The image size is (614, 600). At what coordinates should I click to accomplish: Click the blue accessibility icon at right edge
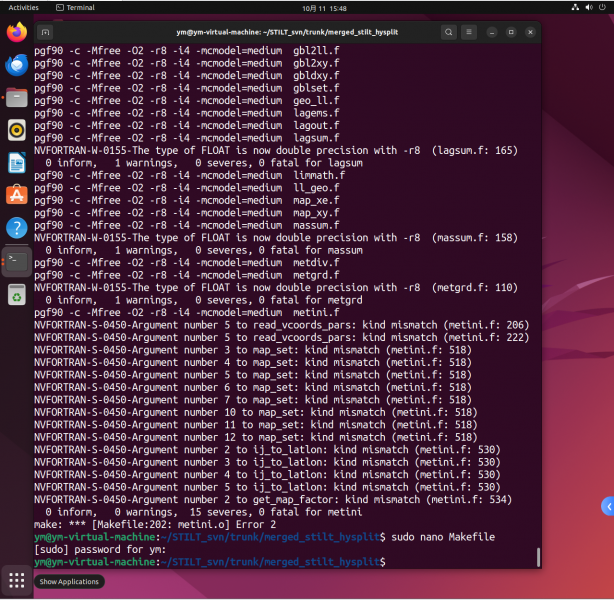coord(606,507)
